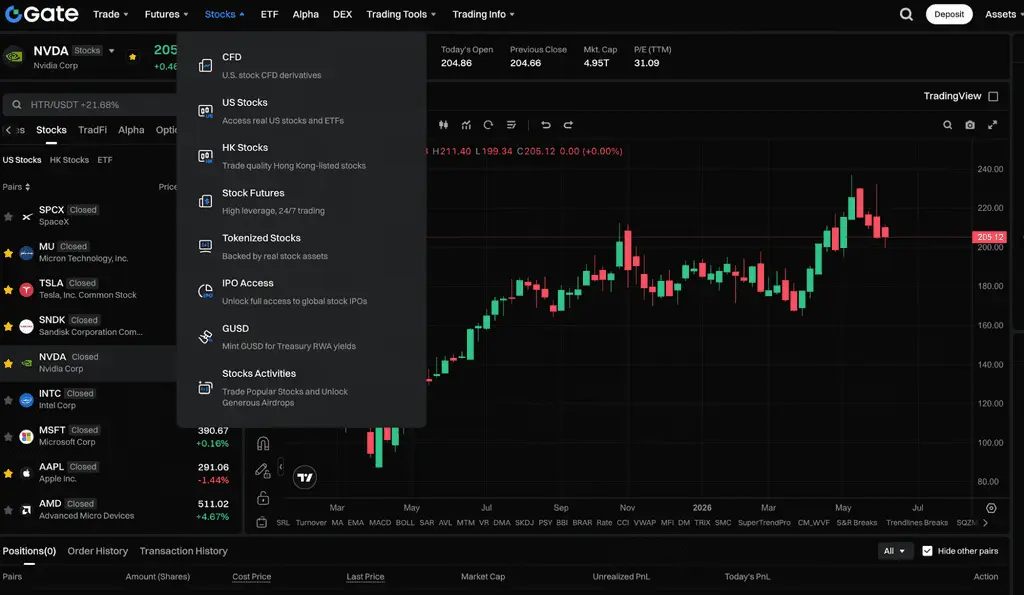Viewport: 1024px width, 595px height.
Task: Enable the TradingView checkbox
Action: coord(993,96)
